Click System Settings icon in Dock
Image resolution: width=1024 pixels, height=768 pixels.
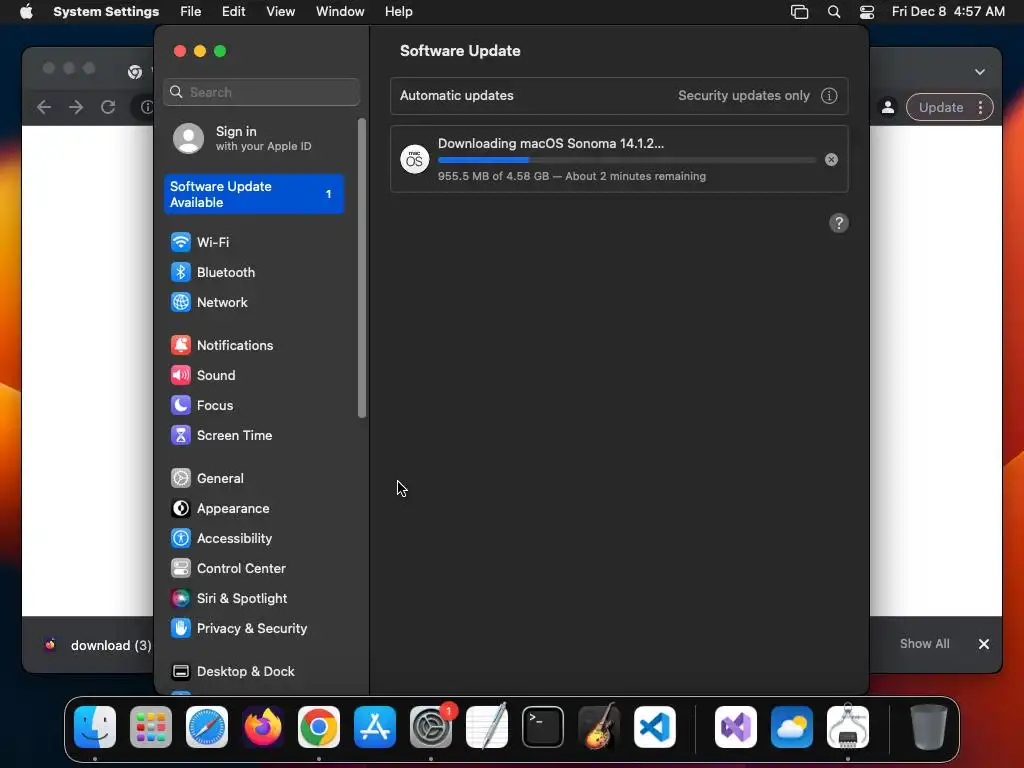coord(431,727)
